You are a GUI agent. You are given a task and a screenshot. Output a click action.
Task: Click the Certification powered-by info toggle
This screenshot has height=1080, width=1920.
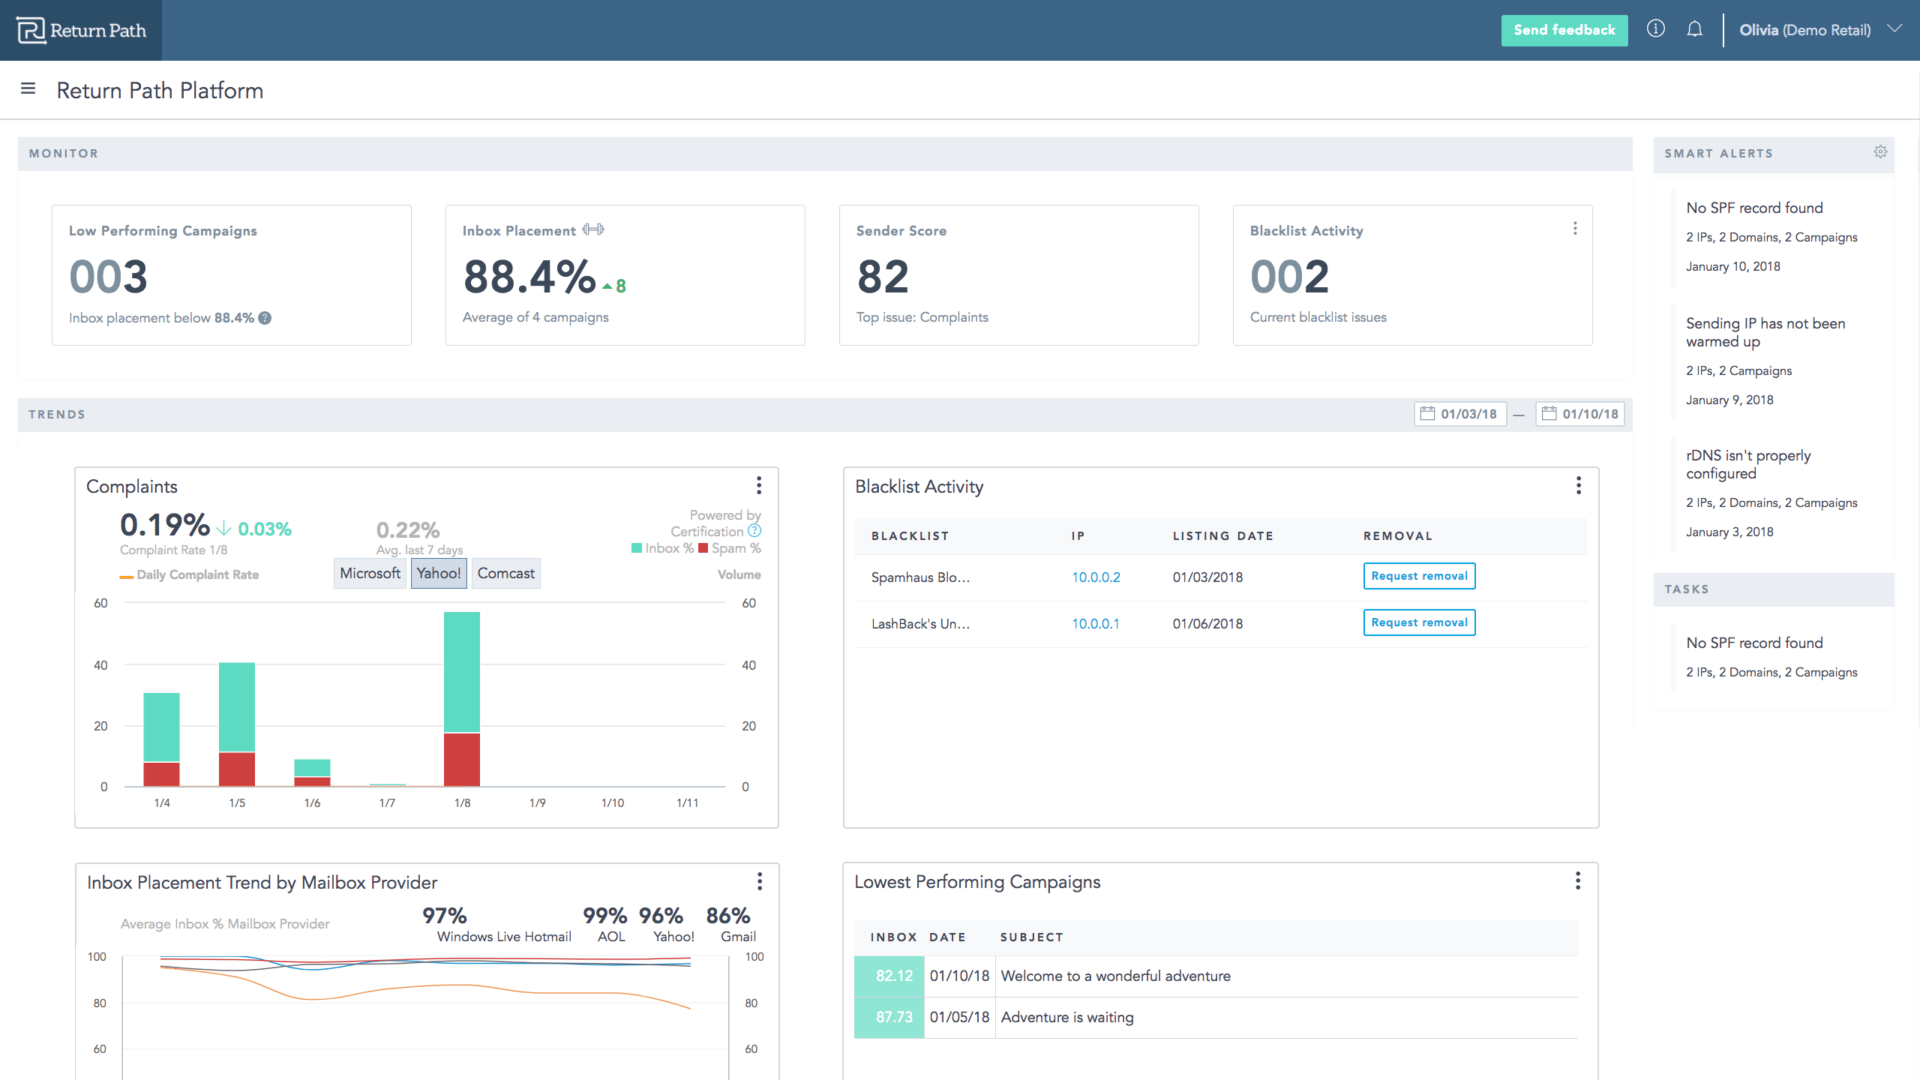click(x=753, y=531)
